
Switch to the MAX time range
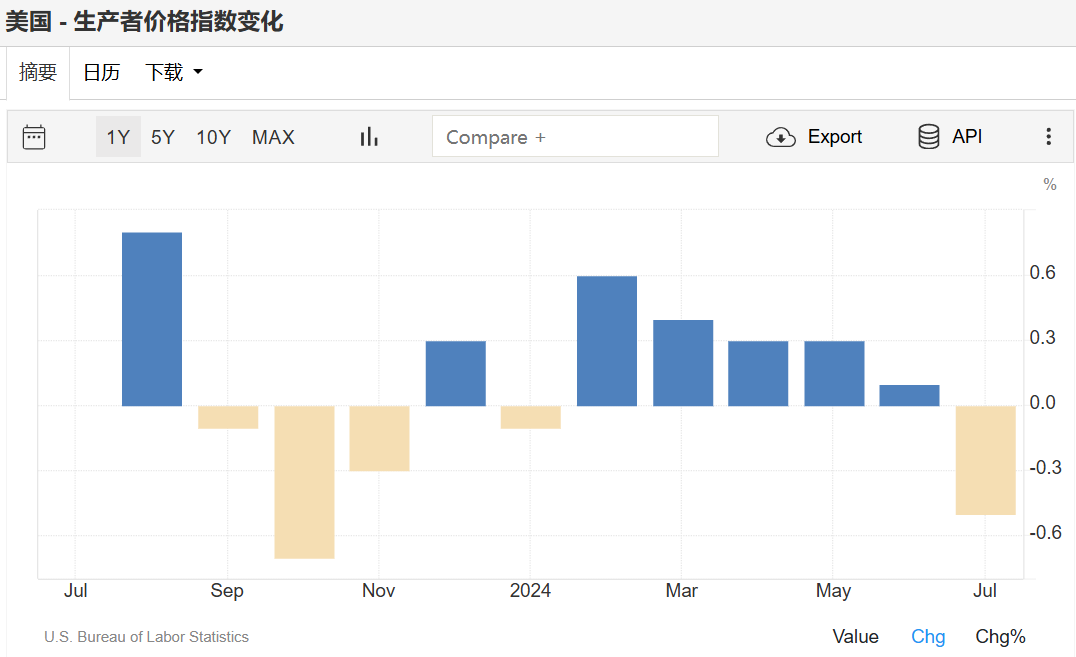coord(272,137)
